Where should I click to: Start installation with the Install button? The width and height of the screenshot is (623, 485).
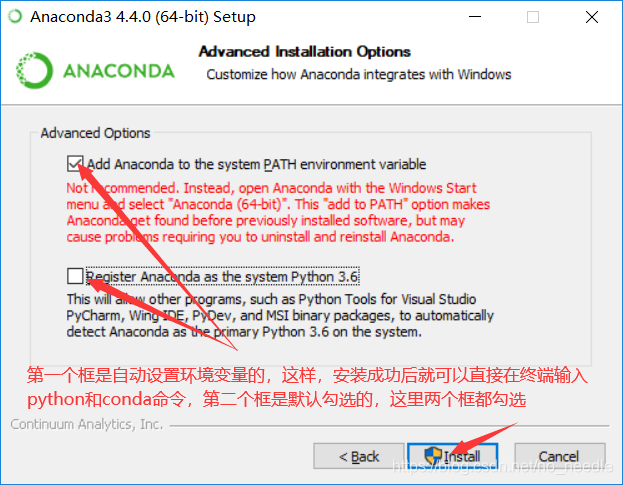click(453, 456)
